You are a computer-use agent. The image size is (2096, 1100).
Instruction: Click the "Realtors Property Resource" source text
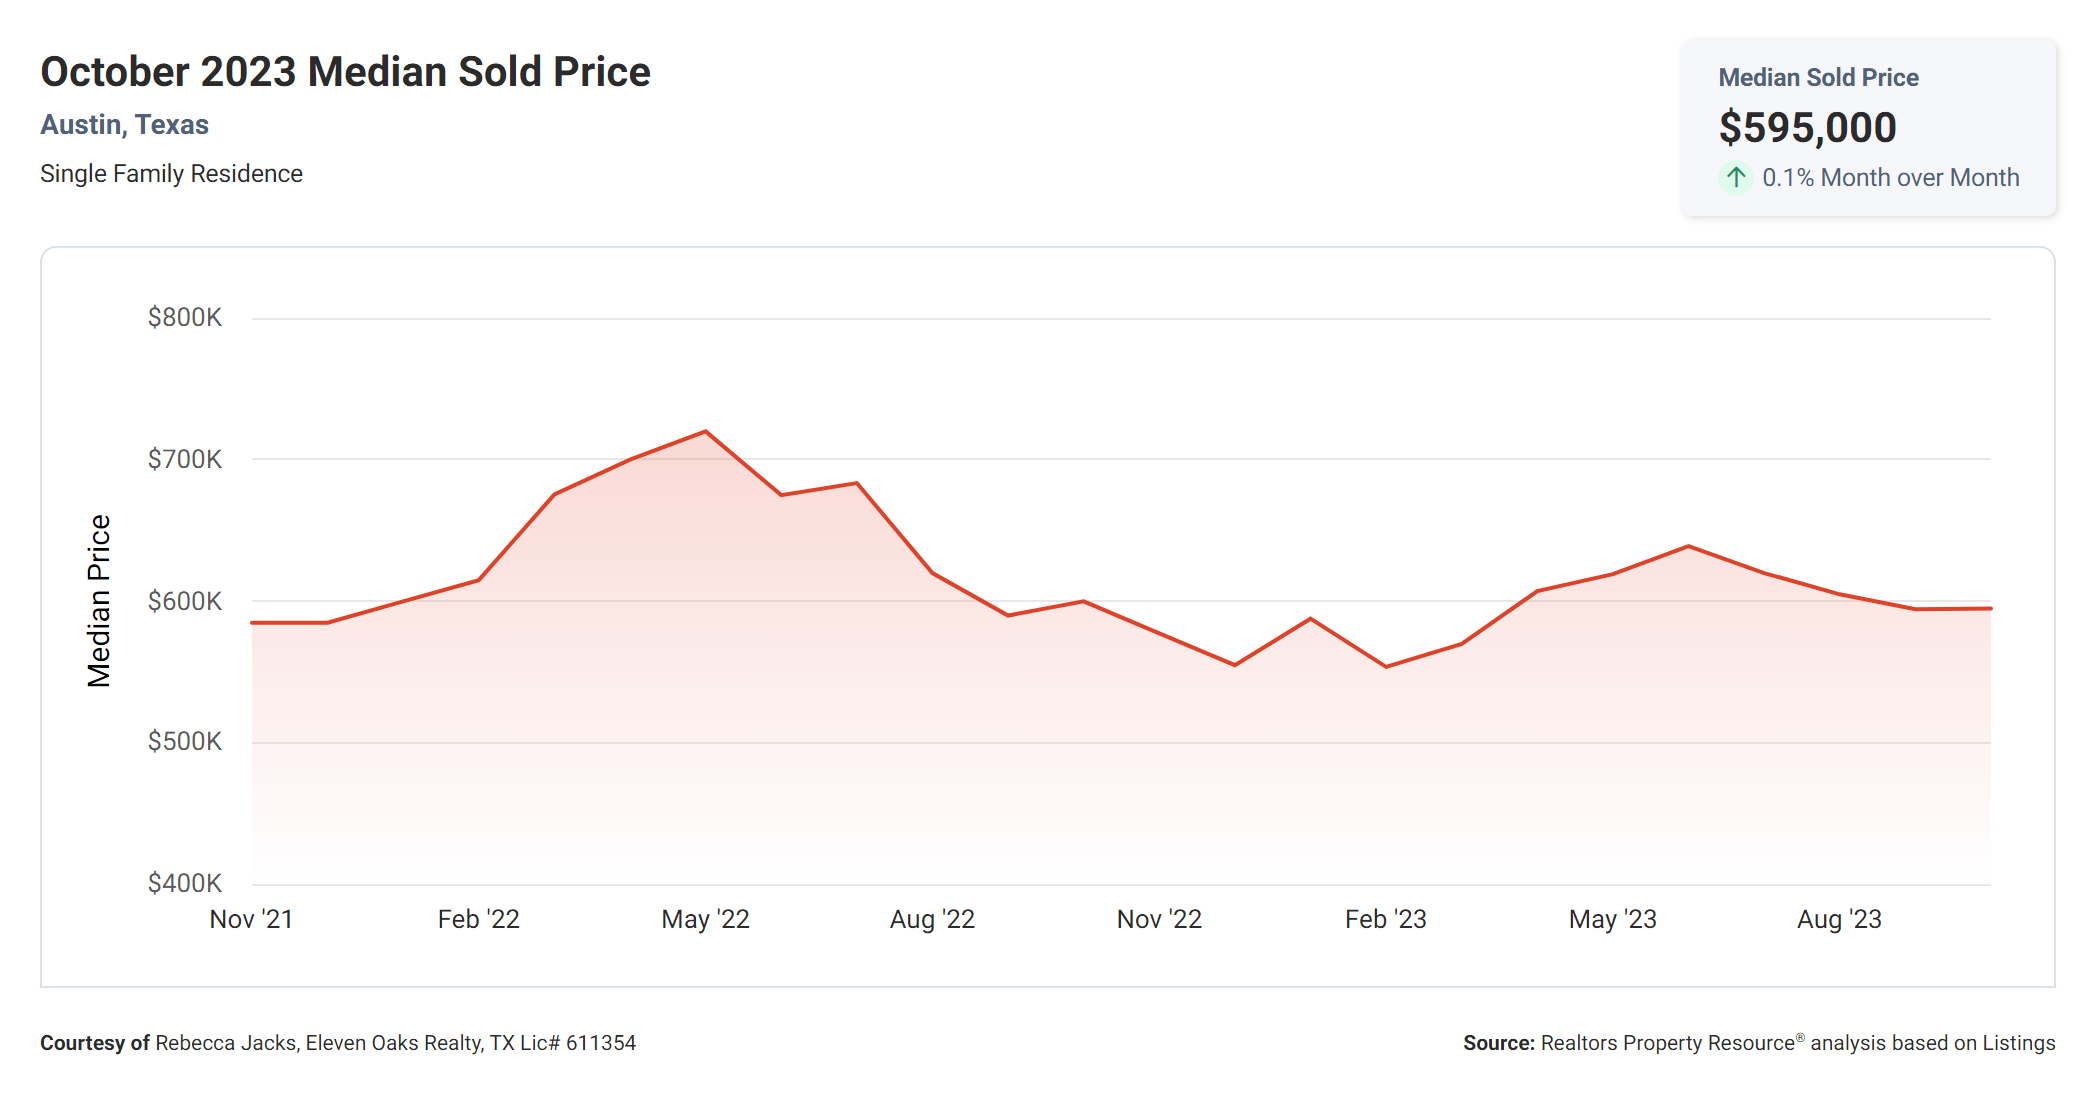(1667, 1043)
